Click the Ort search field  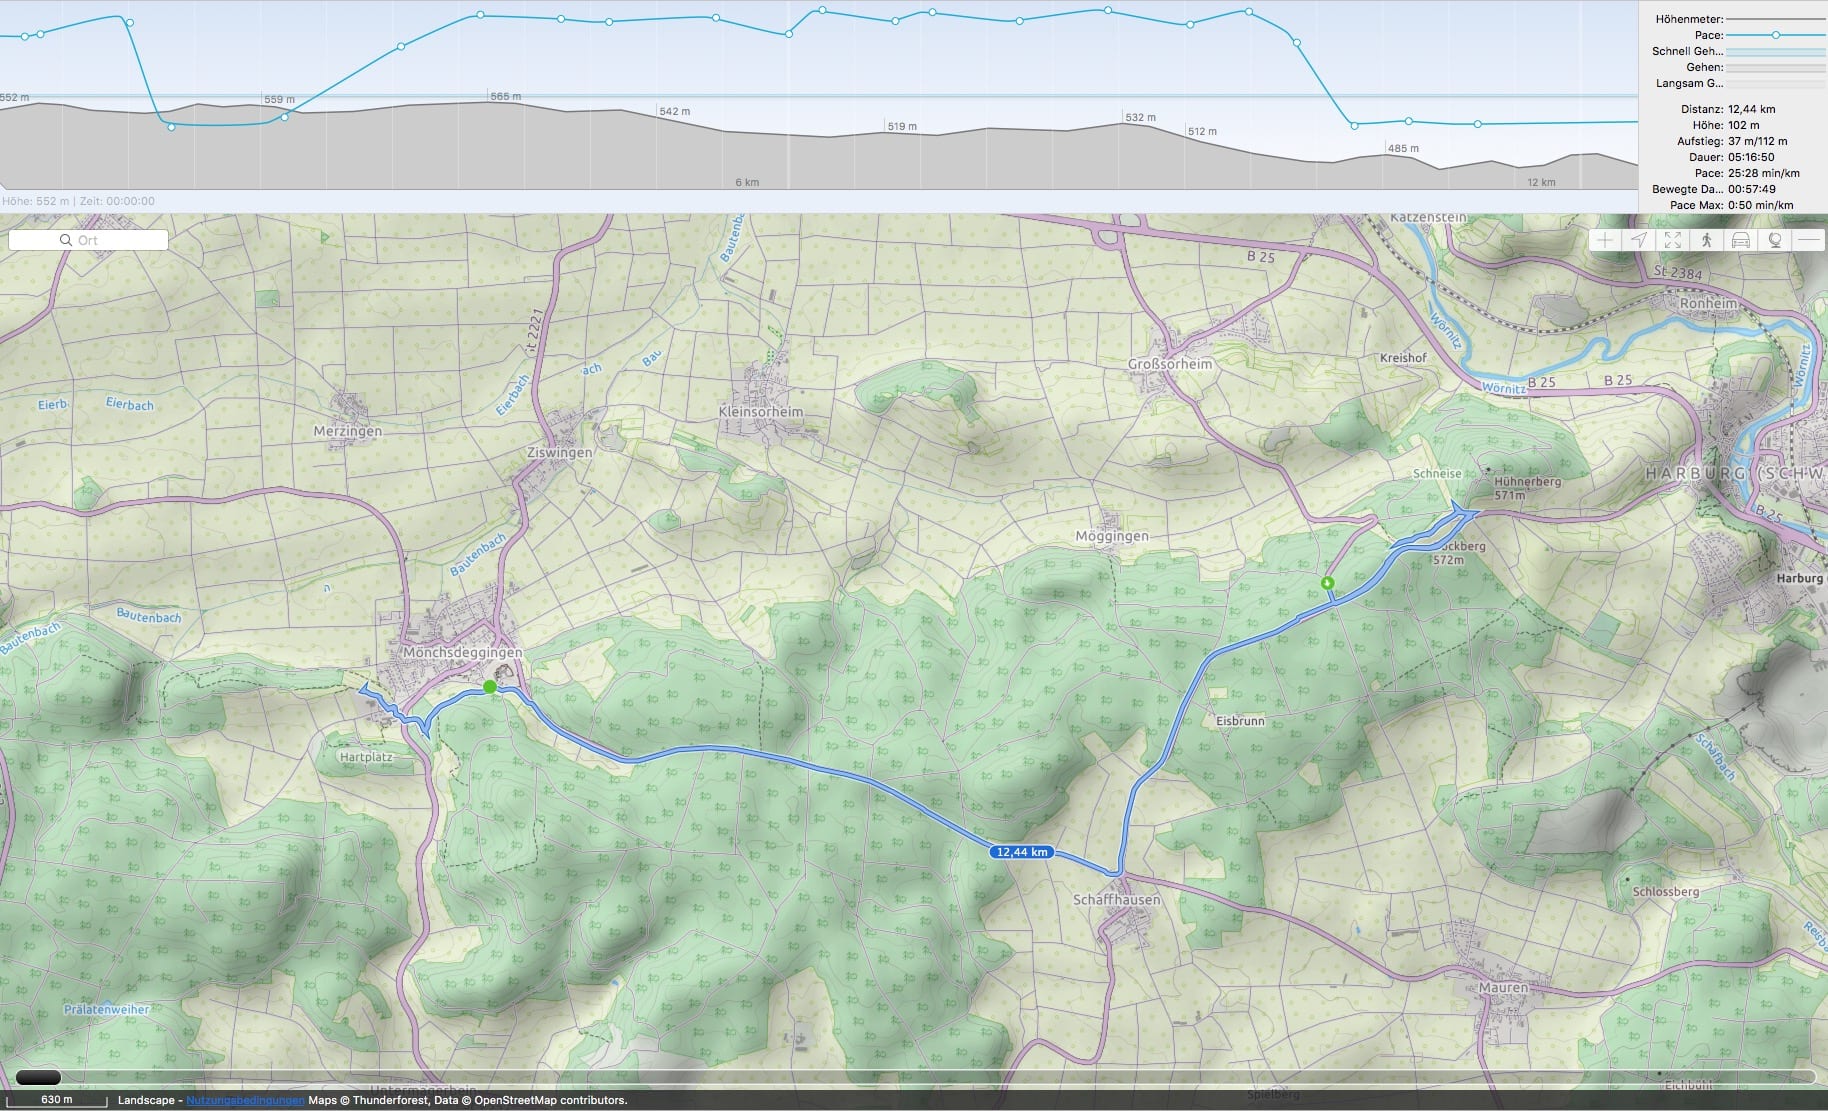(x=88, y=240)
